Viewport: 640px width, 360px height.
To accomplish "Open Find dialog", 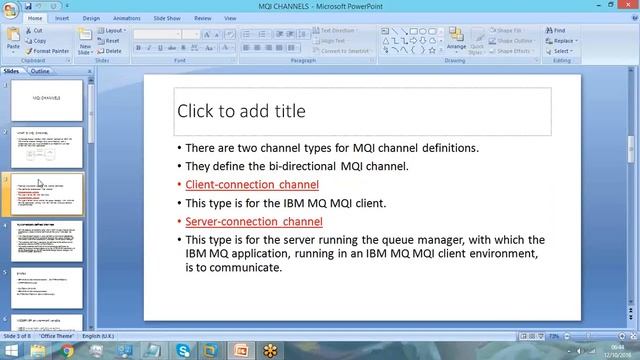I will 556,31.
